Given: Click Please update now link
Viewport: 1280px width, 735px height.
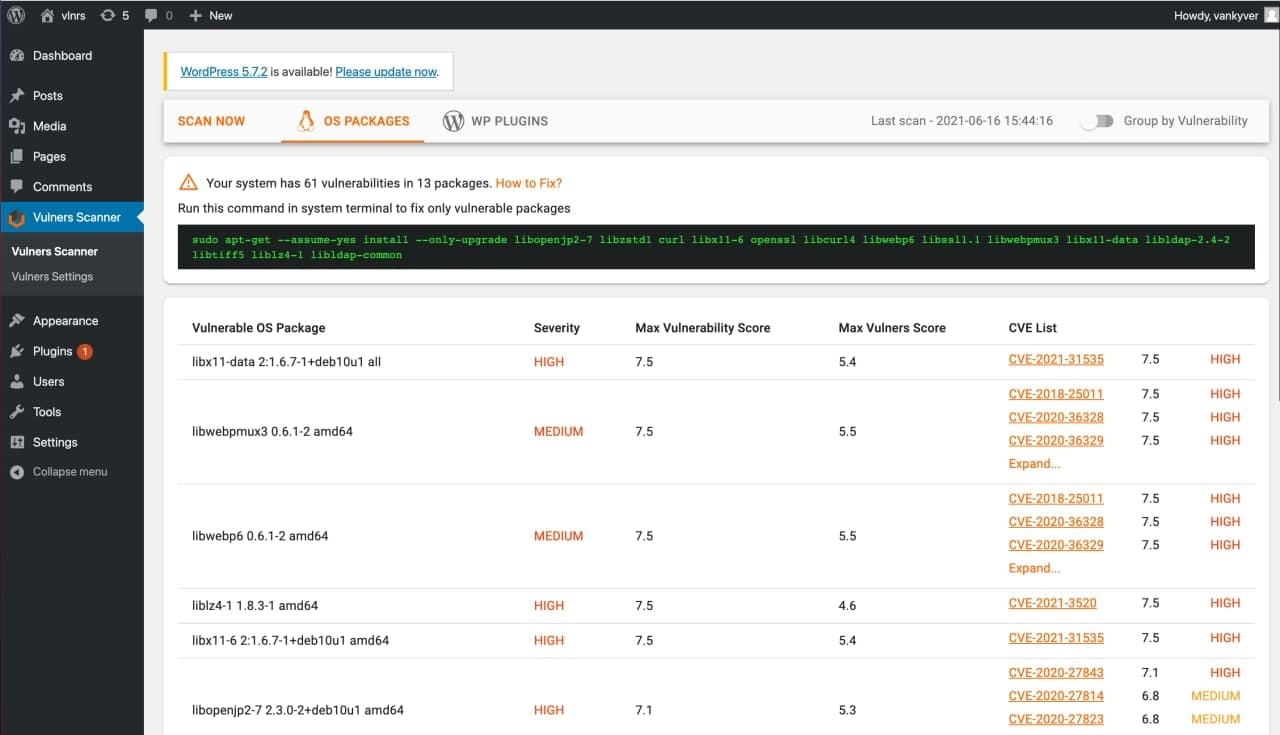Looking at the screenshot, I should pyautogui.click(x=386, y=72).
